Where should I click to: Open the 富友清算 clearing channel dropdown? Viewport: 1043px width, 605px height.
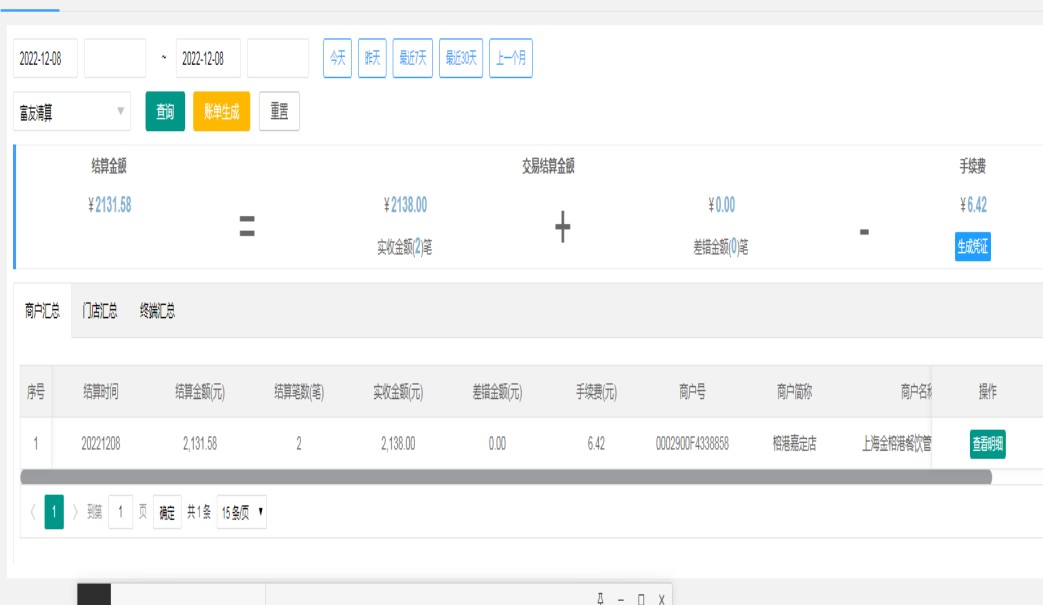tap(72, 111)
